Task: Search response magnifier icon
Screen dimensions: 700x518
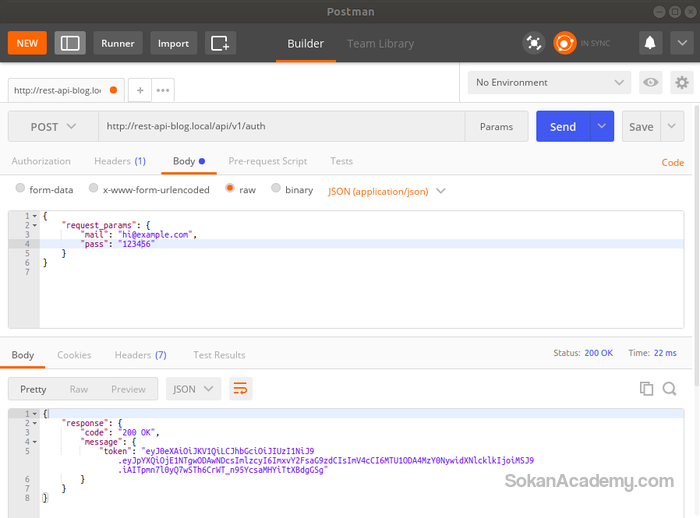Action: (669, 388)
